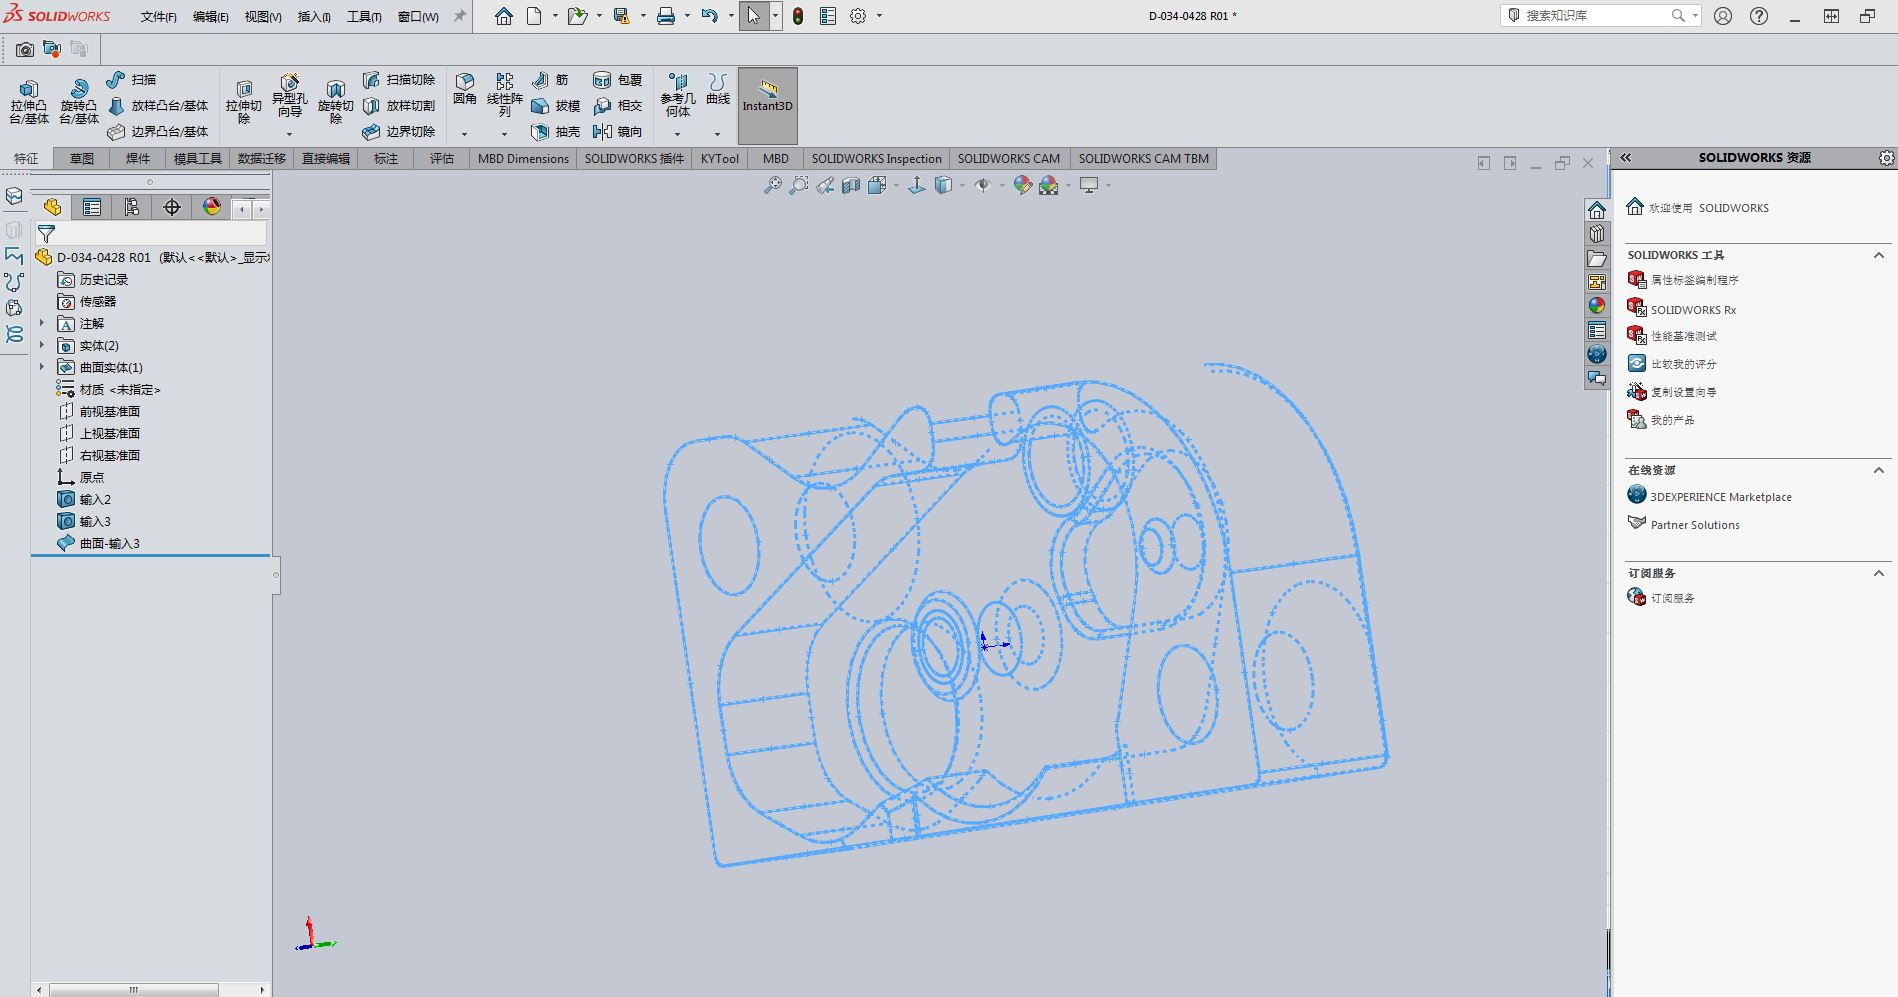Activate the Extruded Cut tool (拉伸切除)

point(243,102)
